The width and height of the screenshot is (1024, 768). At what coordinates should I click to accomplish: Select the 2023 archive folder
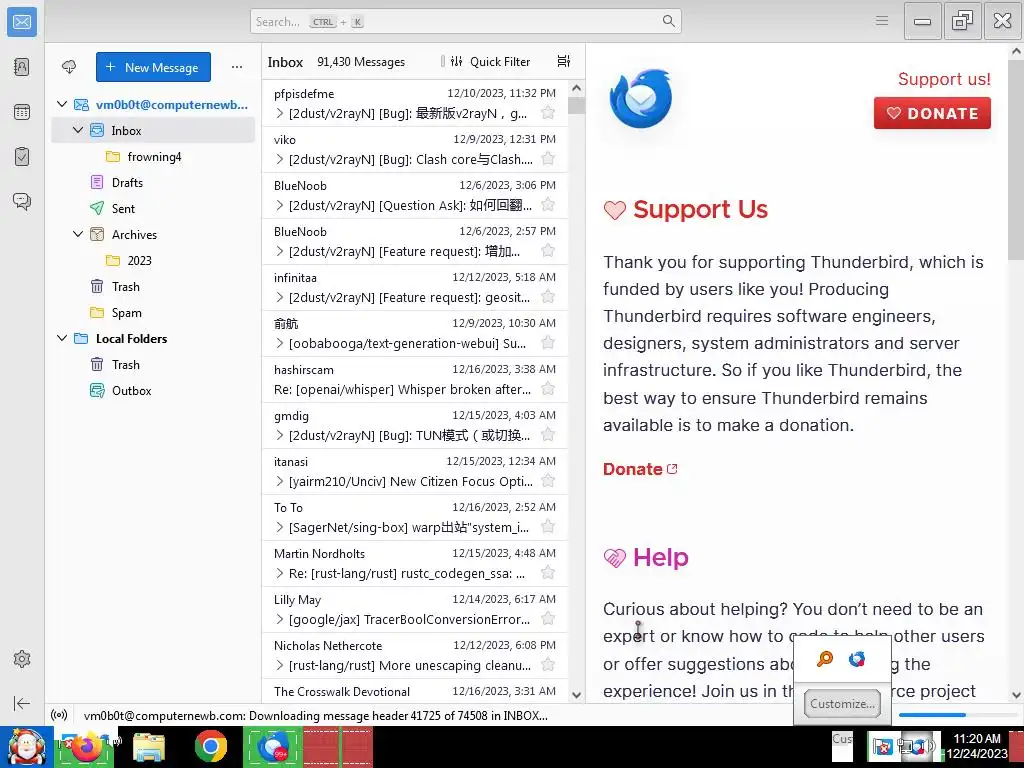(x=153, y=261)
